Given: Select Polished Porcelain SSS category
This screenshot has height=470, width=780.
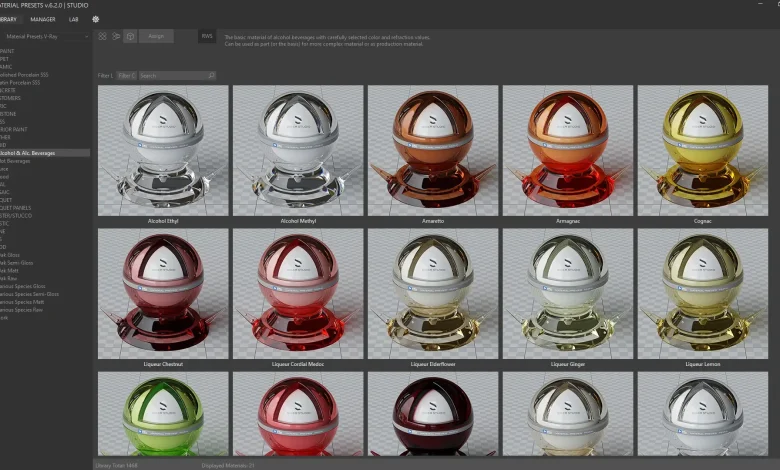Looking at the screenshot, I should point(24,75).
